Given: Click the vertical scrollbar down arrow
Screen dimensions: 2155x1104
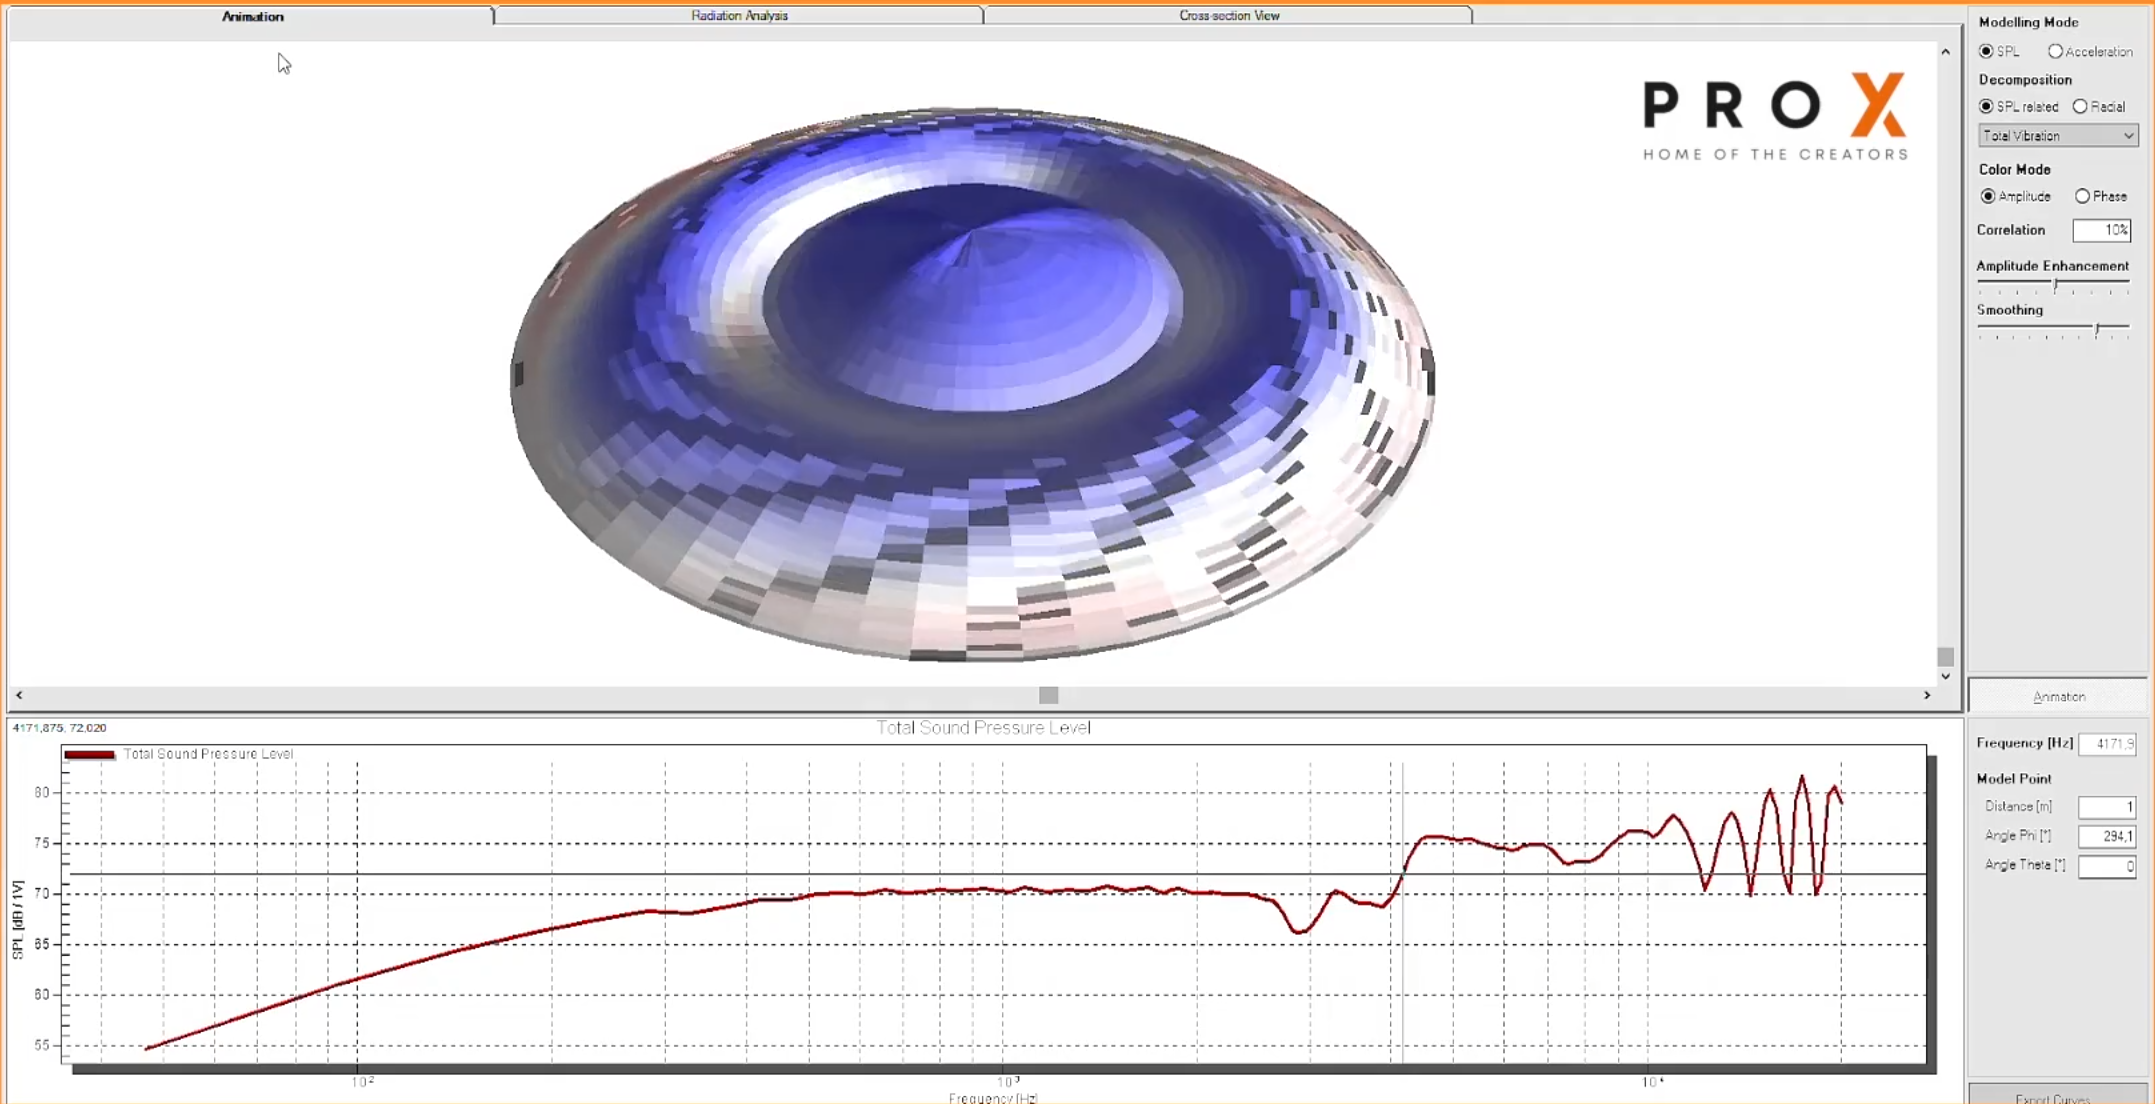Looking at the screenshot, I should (1945, 677).
